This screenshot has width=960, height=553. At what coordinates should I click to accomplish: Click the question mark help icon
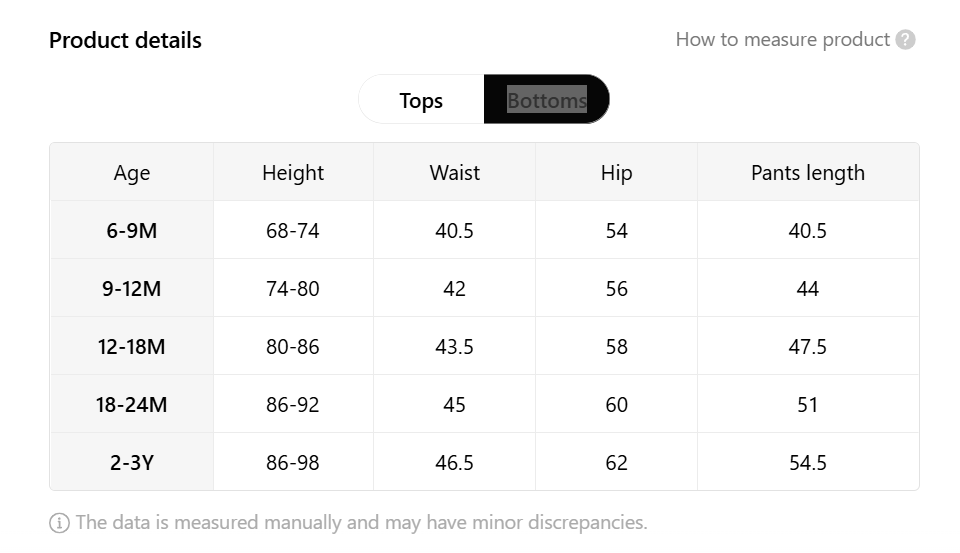(905, 40)
